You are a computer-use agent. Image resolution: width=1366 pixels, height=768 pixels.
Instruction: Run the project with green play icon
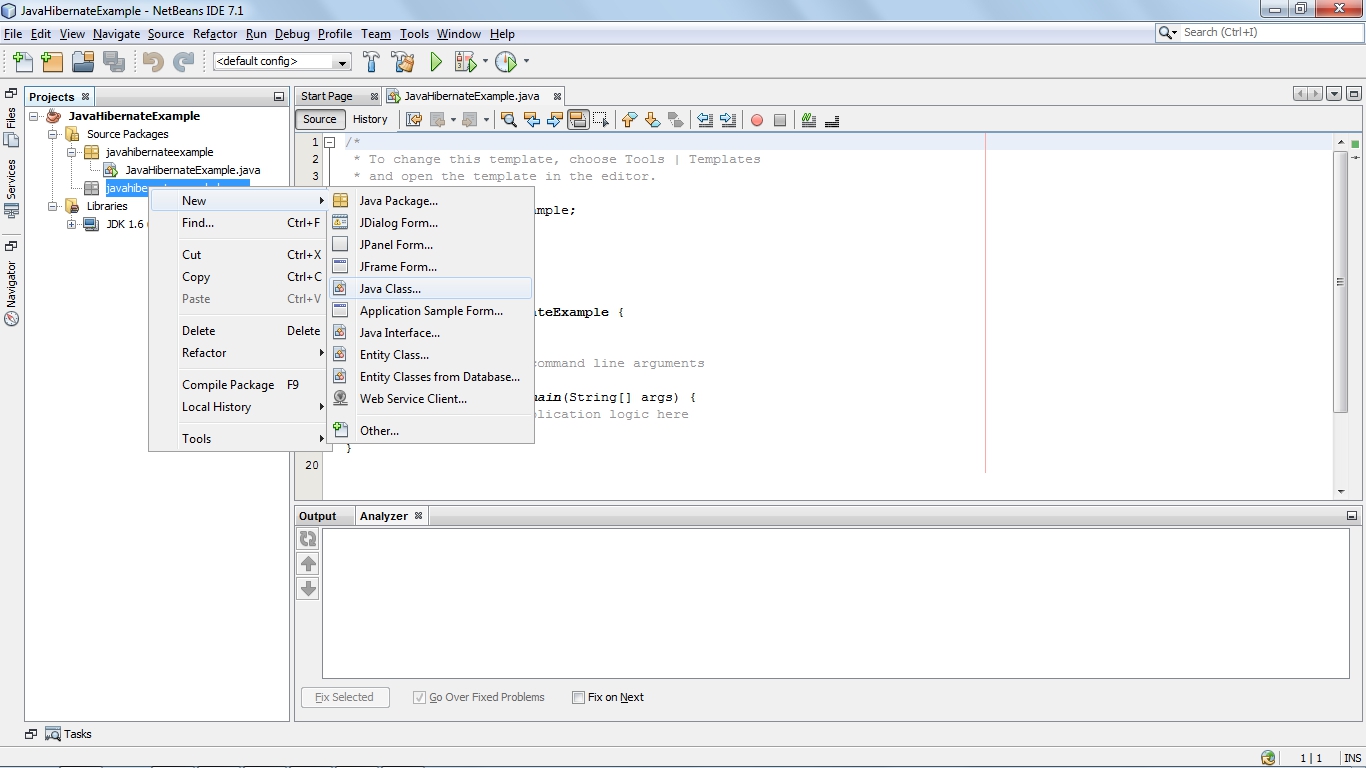436,62
